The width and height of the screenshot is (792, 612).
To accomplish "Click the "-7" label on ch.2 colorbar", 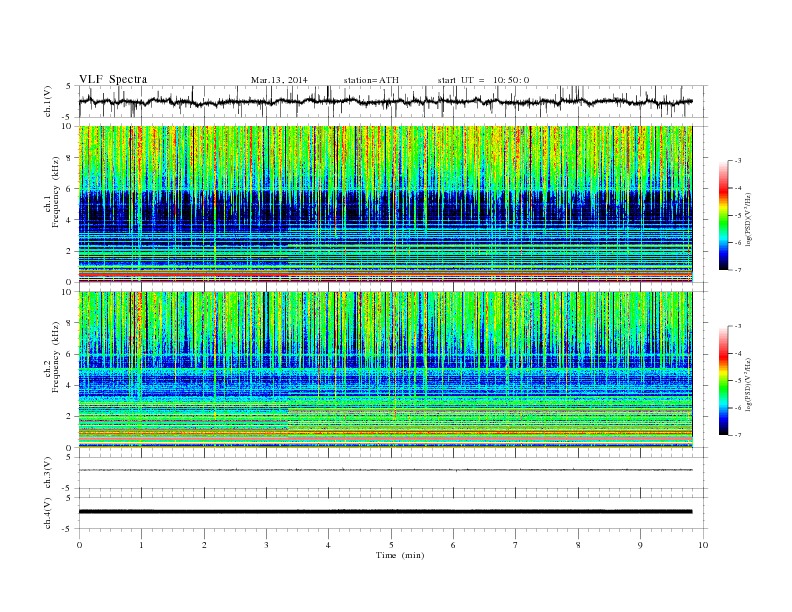I will click(737, 435).
